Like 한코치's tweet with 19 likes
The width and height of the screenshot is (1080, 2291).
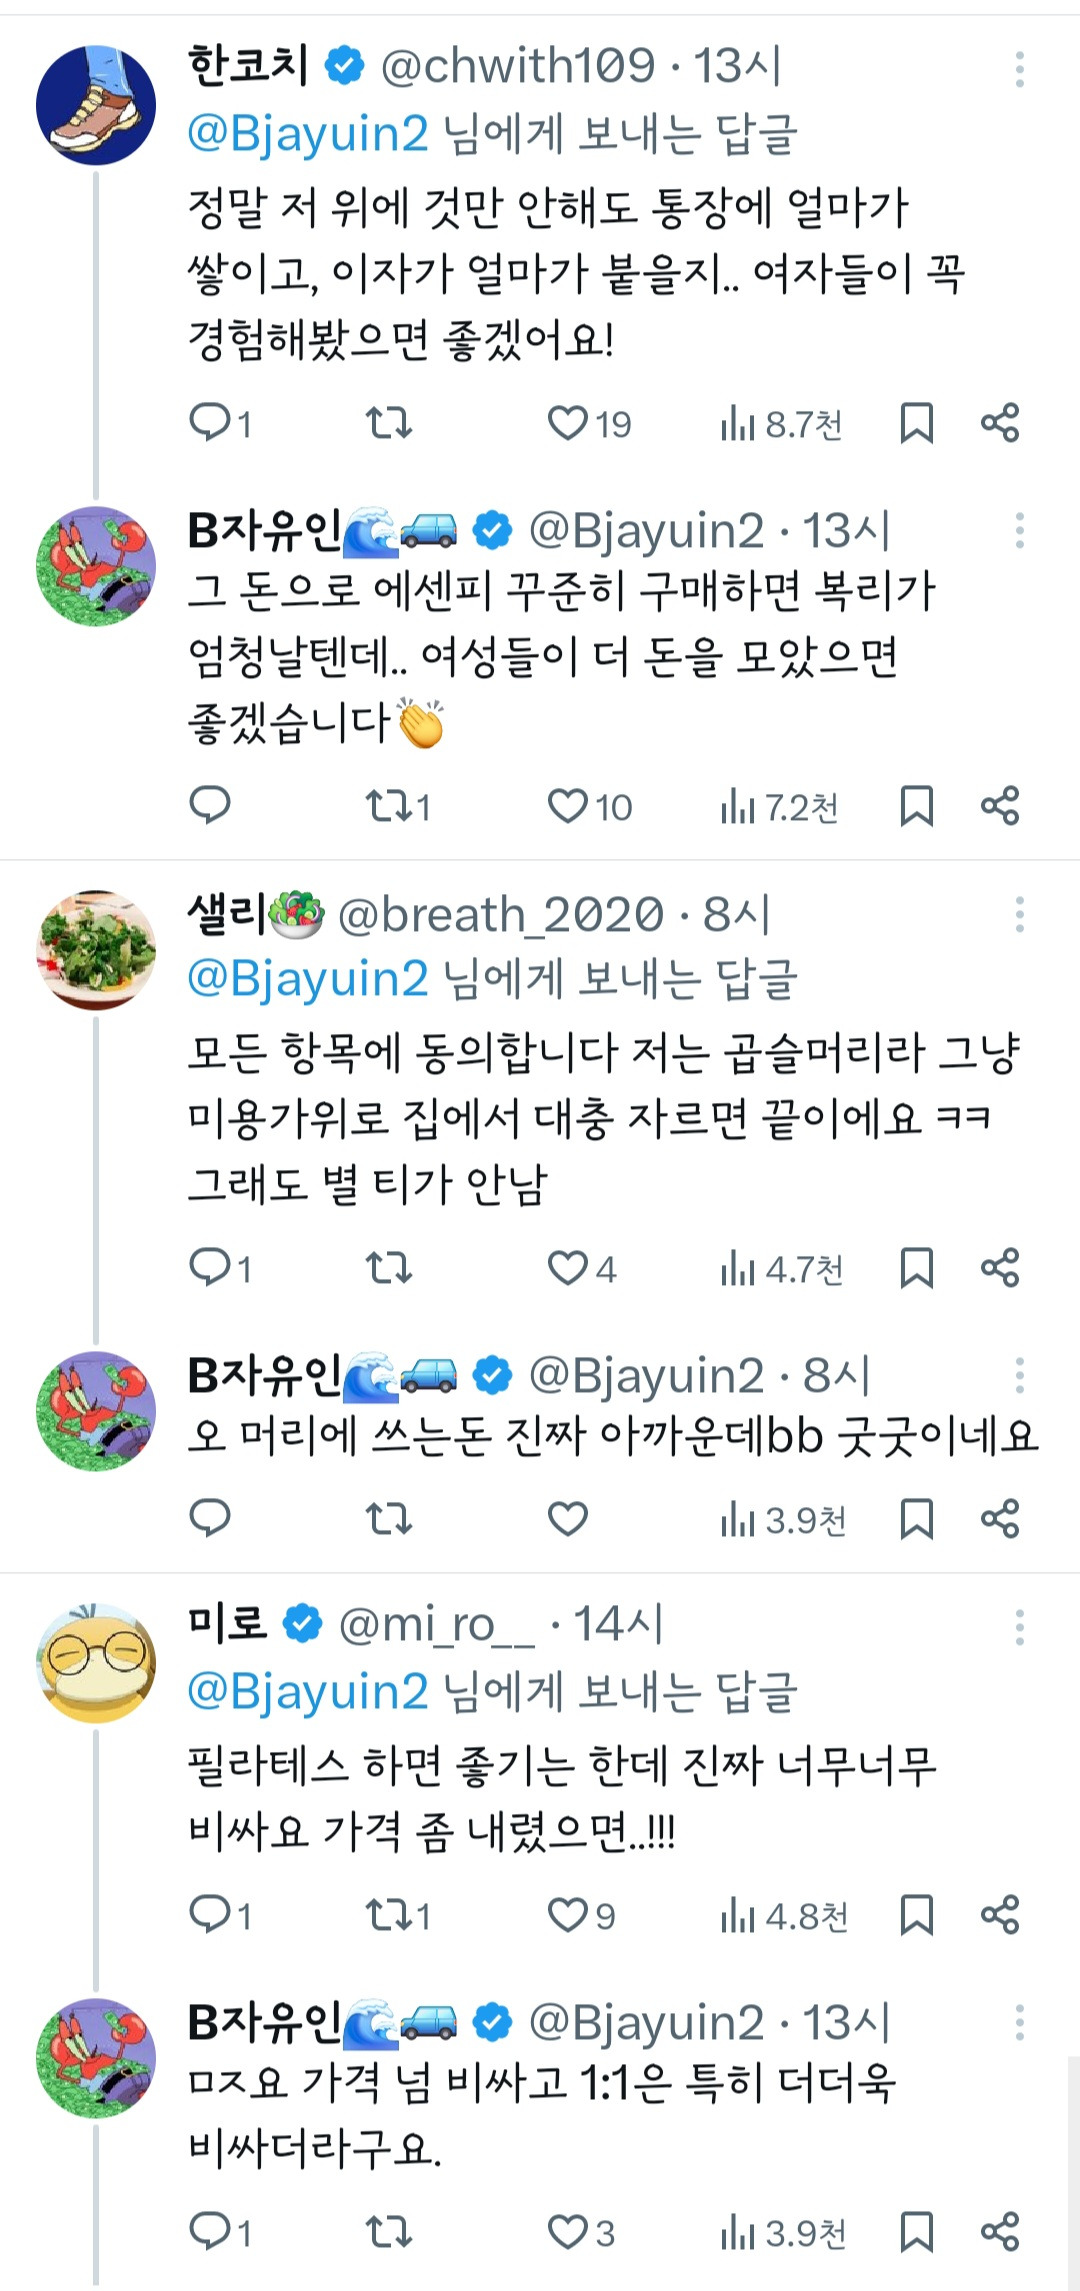[x=568, y=423]
